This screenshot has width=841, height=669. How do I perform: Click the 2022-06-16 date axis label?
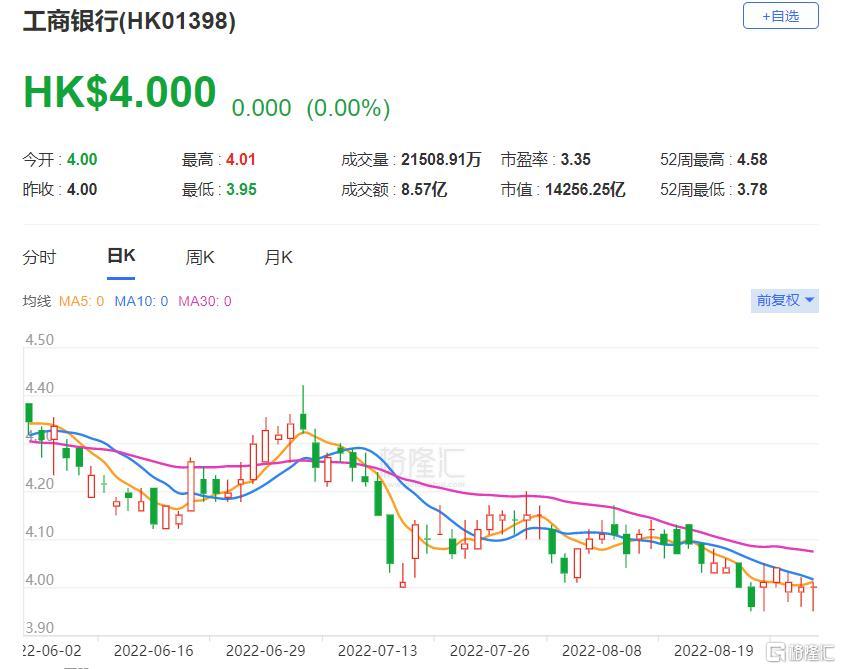click(x=153, y=651)
